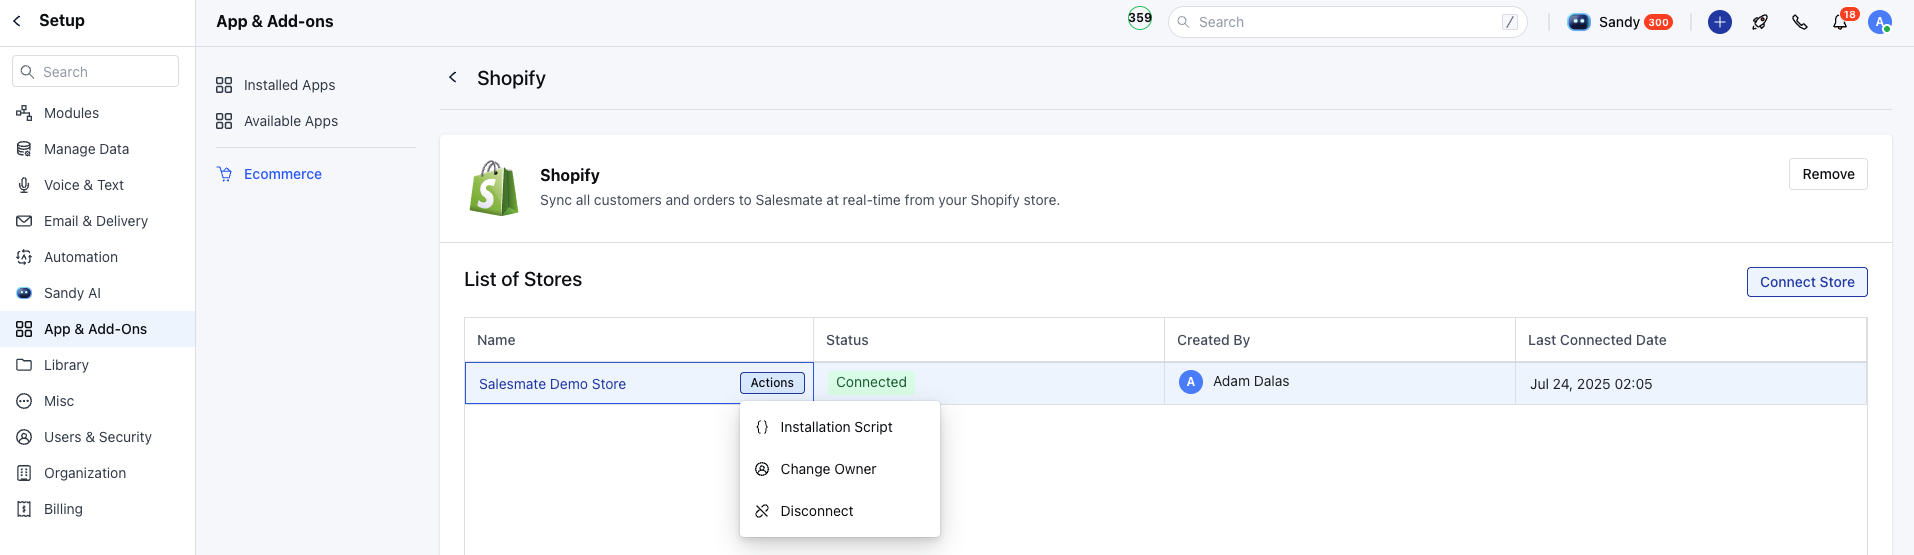Click the Library folder icon
The image size is (1914, 555).
tap(24, 365)
